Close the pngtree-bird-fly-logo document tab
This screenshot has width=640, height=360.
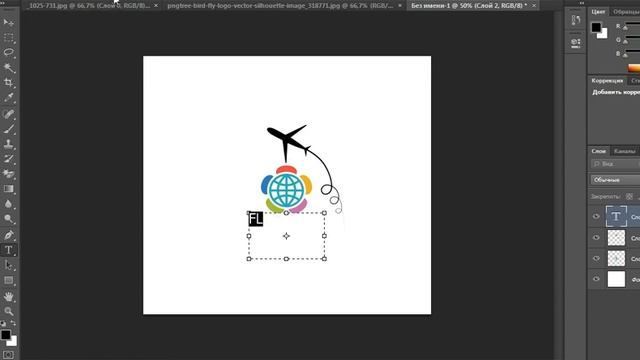coord(400,6)
